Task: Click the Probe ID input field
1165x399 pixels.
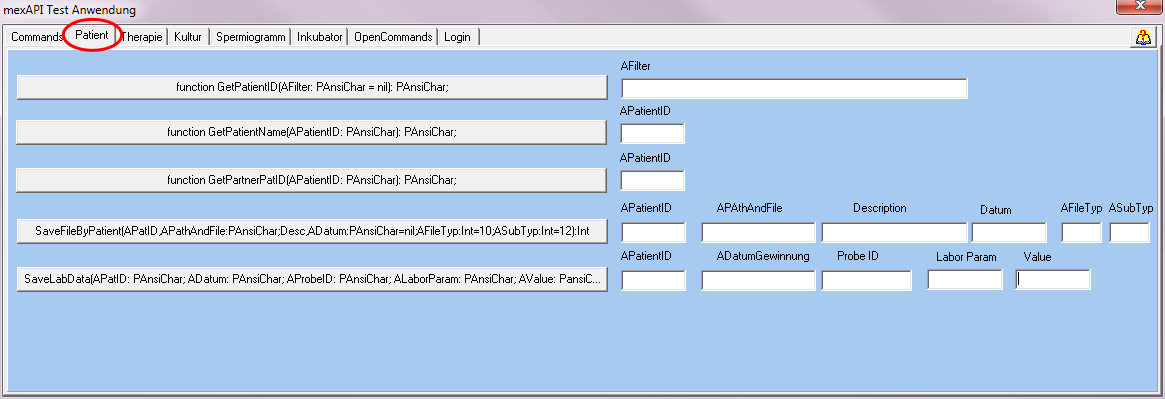Action: pyautogui.click(x=866, y=280)
